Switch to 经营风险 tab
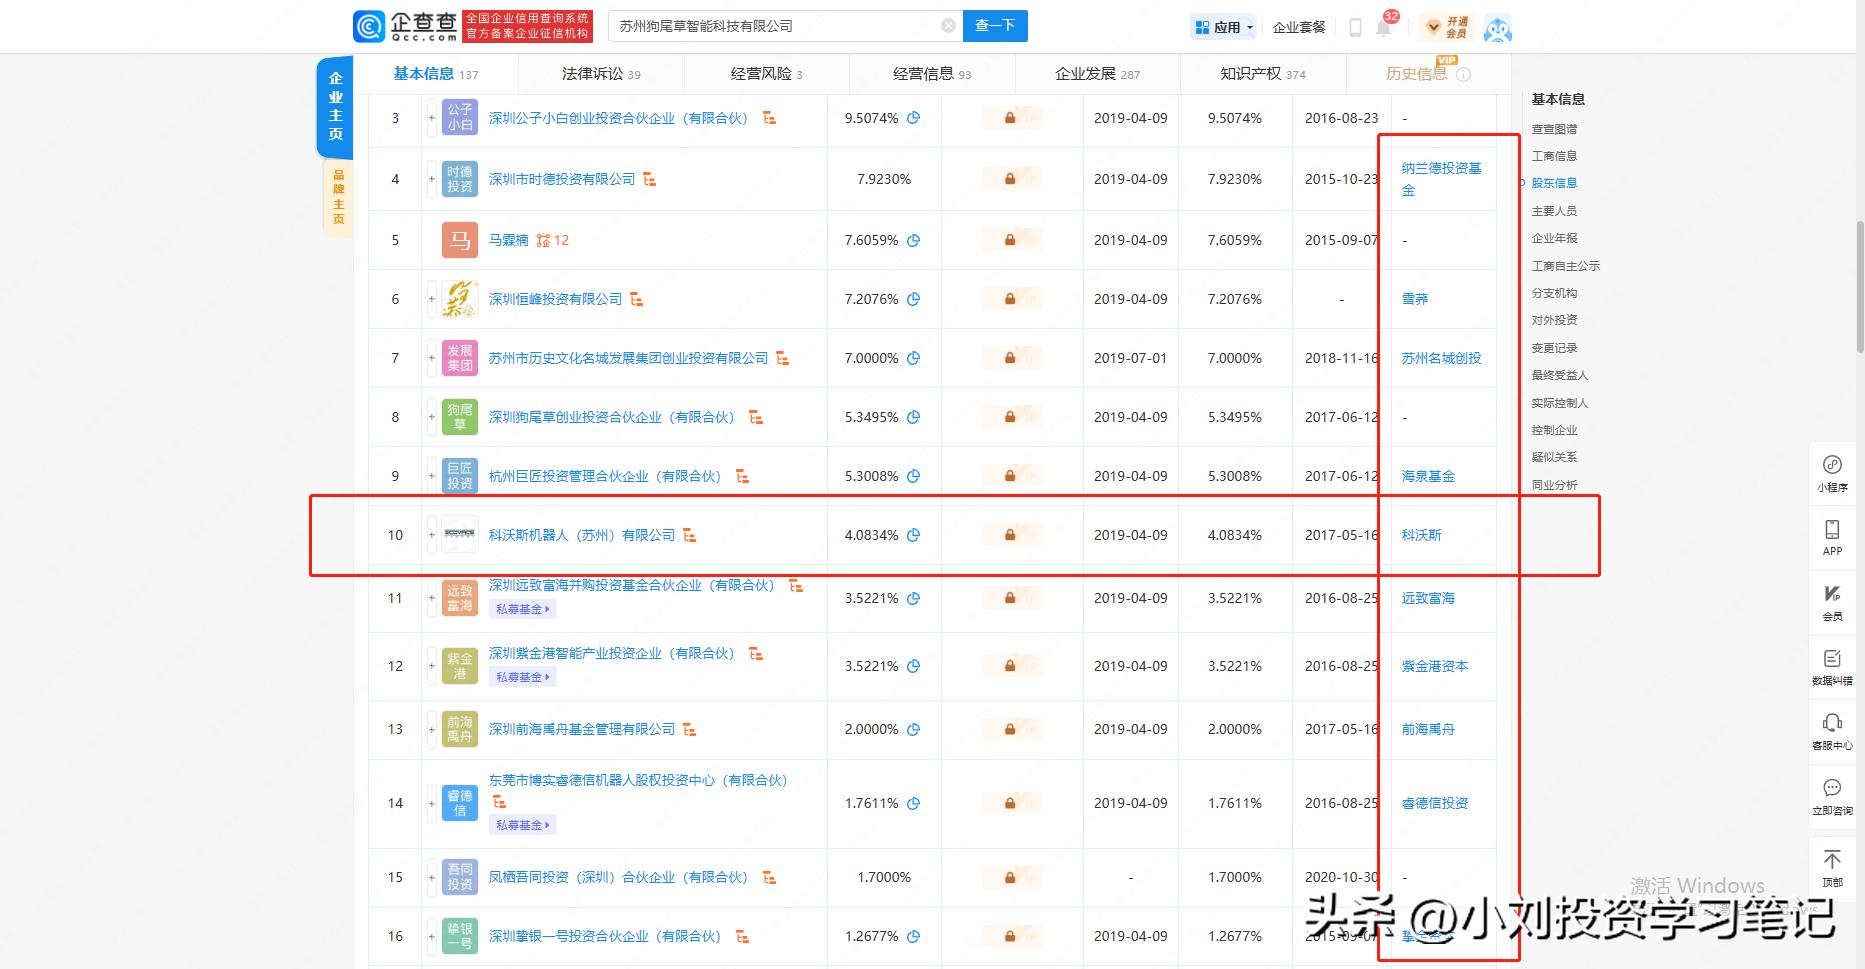This screenshot has width=1865, height=969. (x=766, y=74)
